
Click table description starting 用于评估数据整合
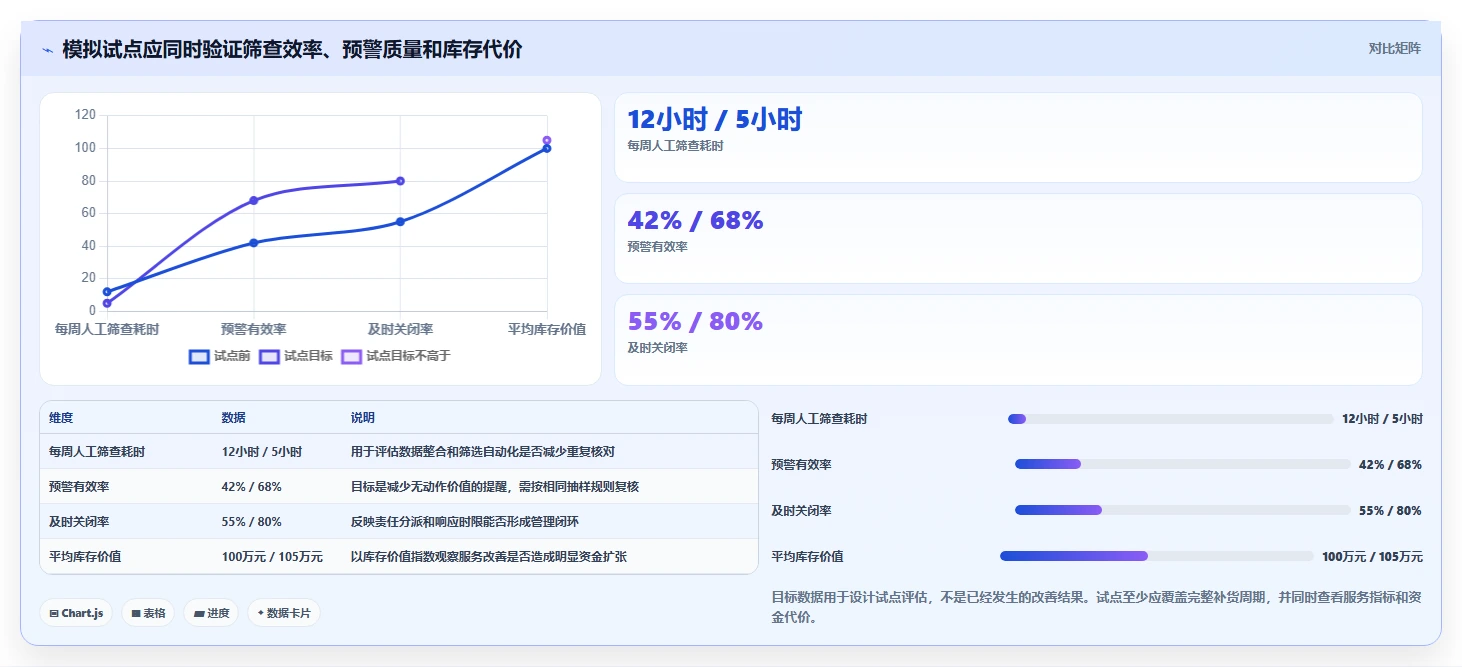(x=482, y=452)
